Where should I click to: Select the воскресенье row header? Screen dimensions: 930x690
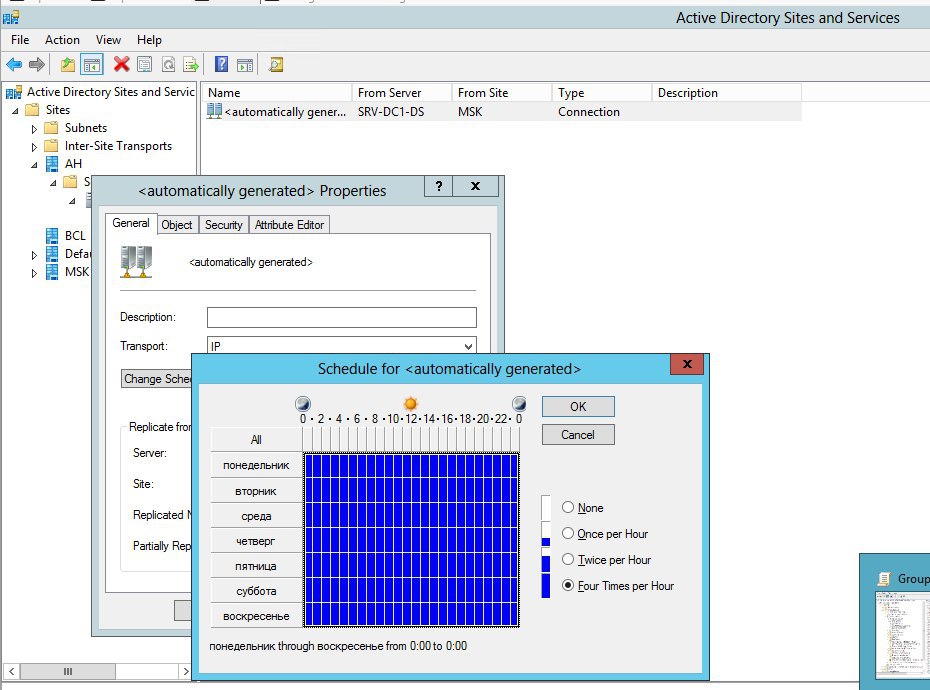tap(256, 615)
